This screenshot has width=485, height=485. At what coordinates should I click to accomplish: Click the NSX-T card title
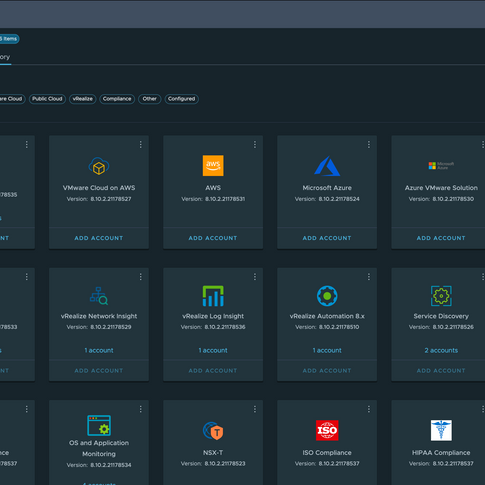tap(213, 453)
